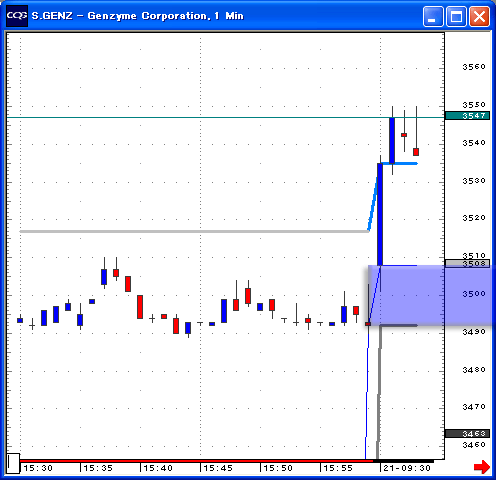Click the 3470 price scale label
Image resolution: width=496 pixels, height=480 pixels.
474,407
